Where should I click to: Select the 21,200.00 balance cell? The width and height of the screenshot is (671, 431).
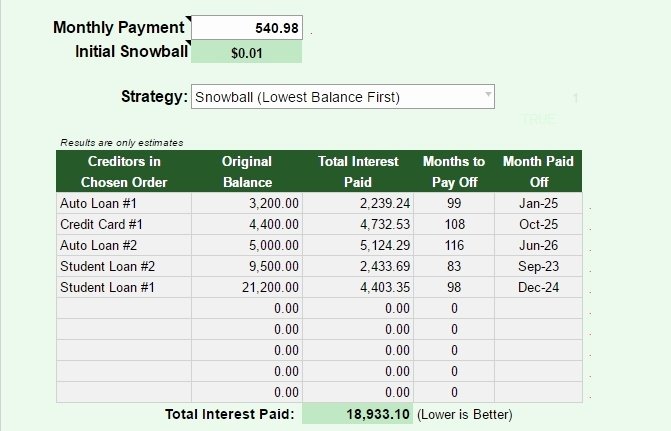[247, 287]
